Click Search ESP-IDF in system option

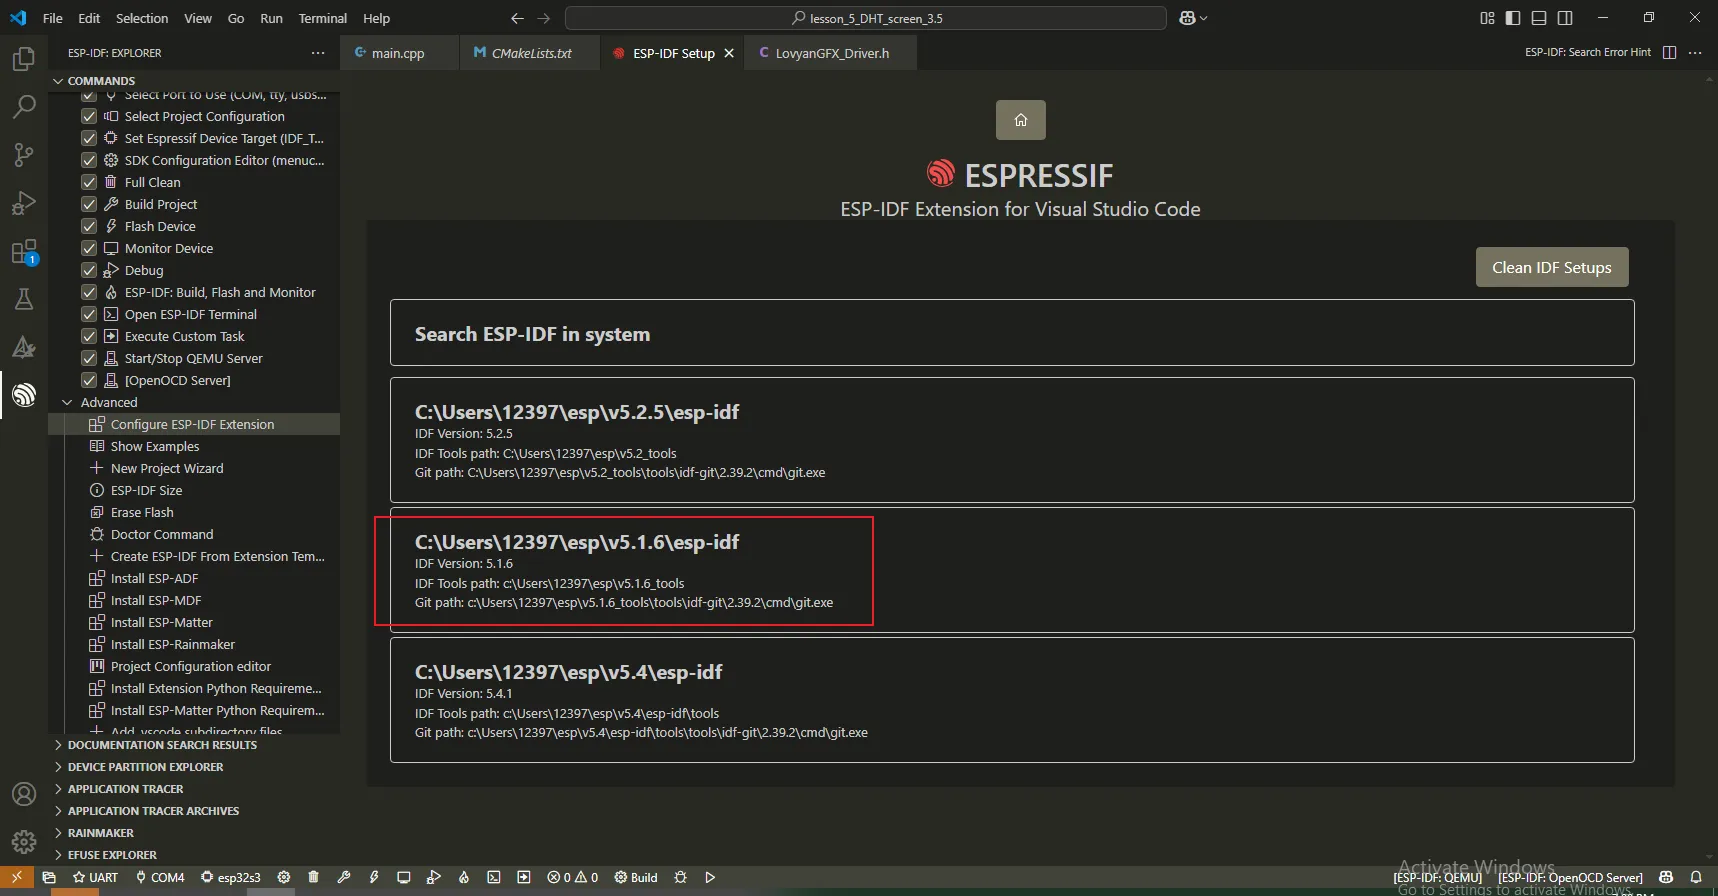pyautogui.click(x=1012, y=333)
